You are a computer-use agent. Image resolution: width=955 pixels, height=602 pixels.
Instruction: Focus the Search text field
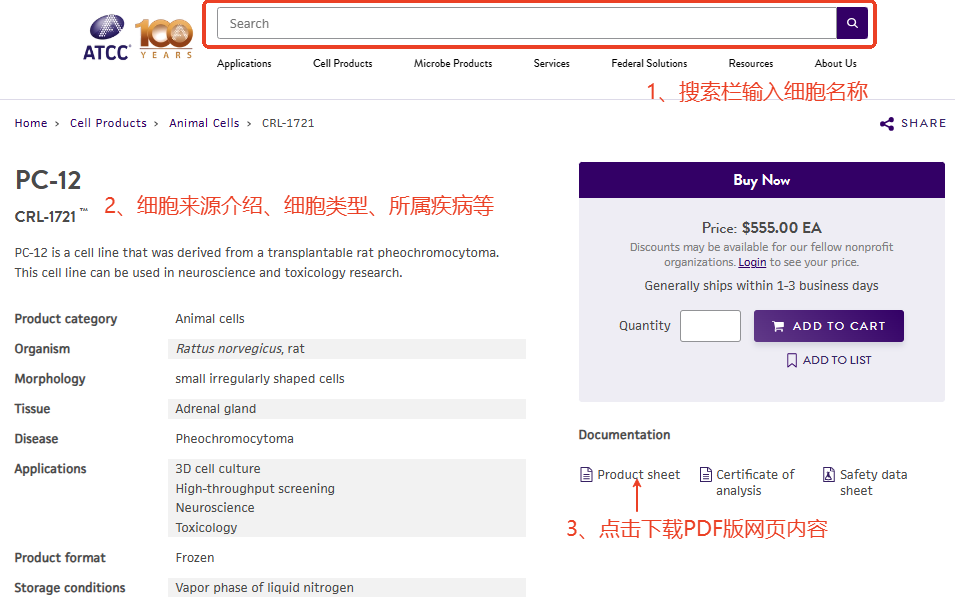pos(526,23)
